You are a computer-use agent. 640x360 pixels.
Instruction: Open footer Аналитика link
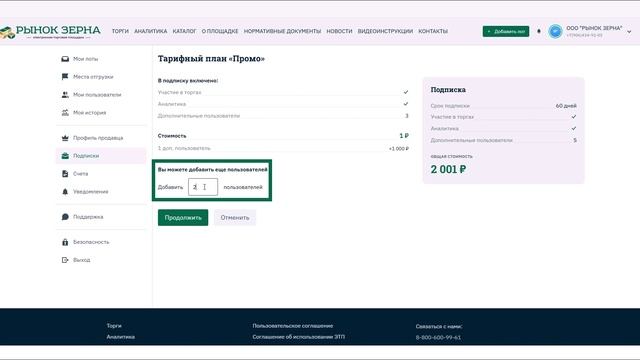(x=121, y=337)
